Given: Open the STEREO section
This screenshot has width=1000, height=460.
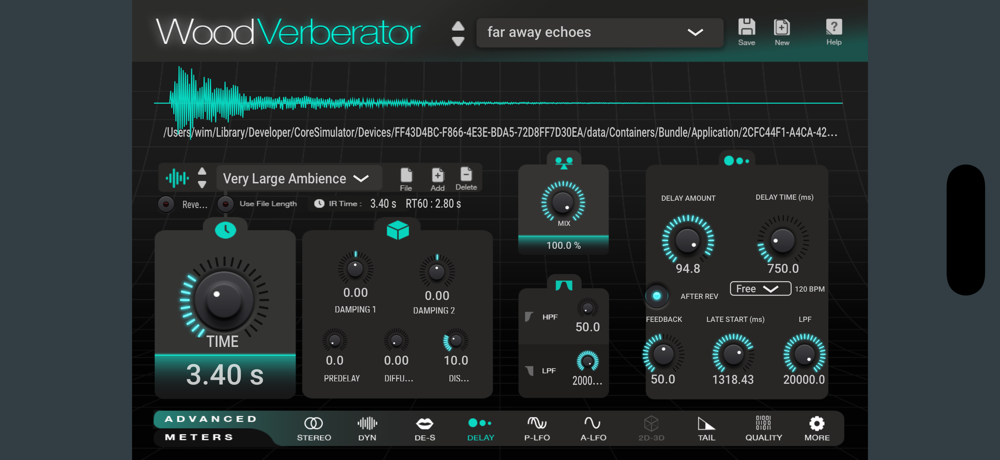Looking at the screenshot, I should [314, 429].
